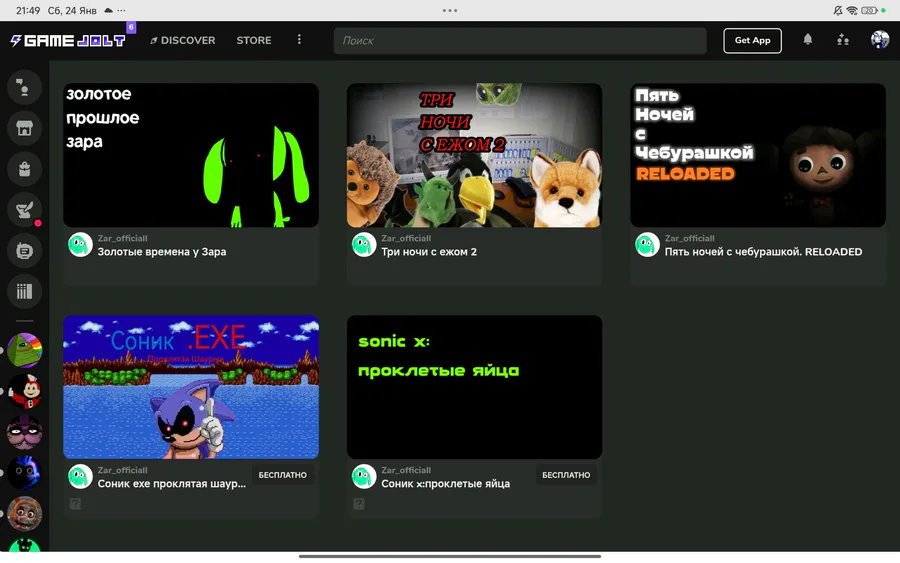This screenshot has height=563, width=900.
Task: Open notifications bell
Action: pos(808,40)
